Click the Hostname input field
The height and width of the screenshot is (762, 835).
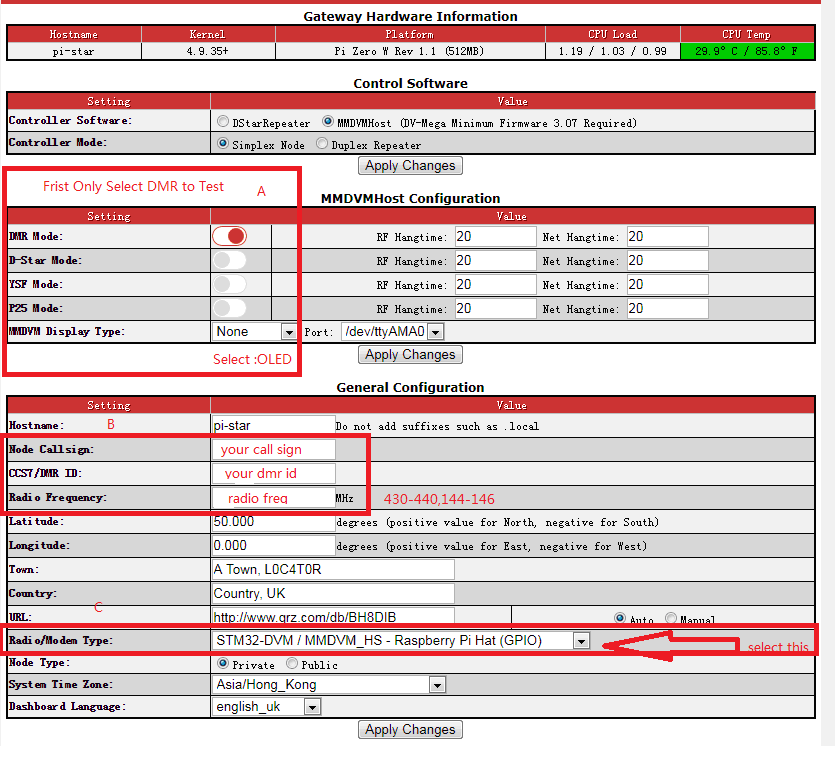coord(274,425)
